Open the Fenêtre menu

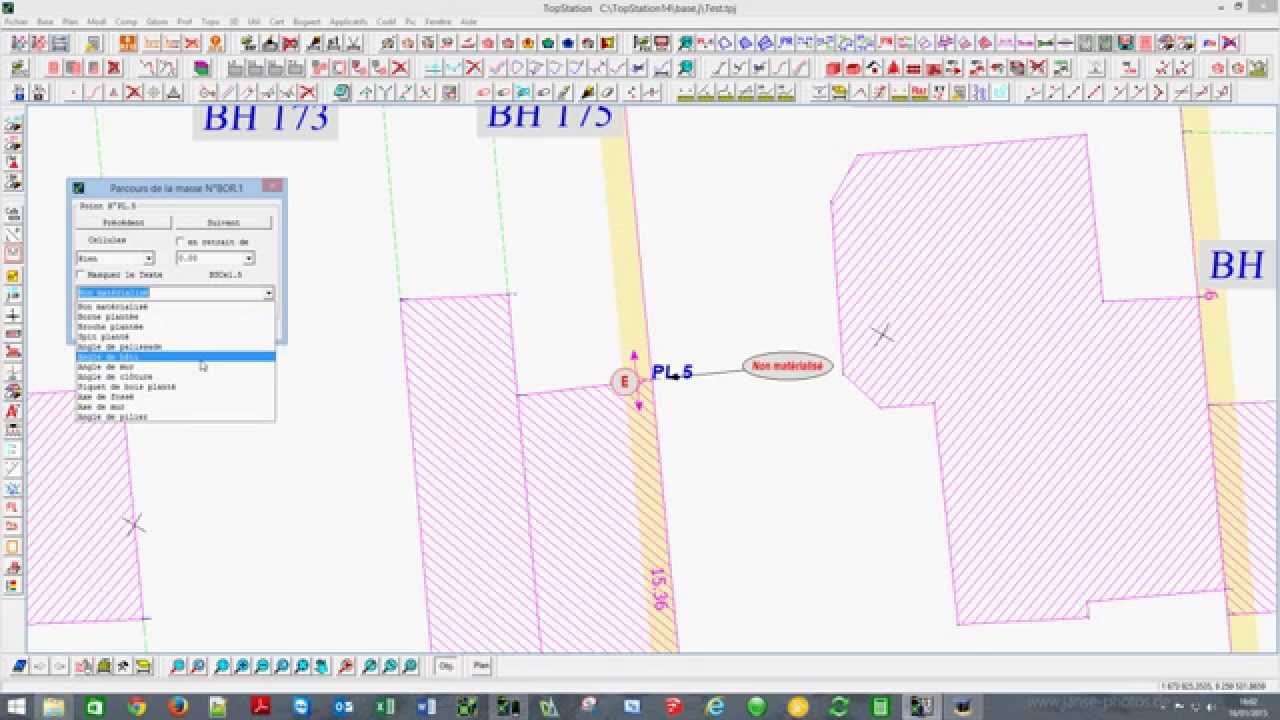pos(438,21)
